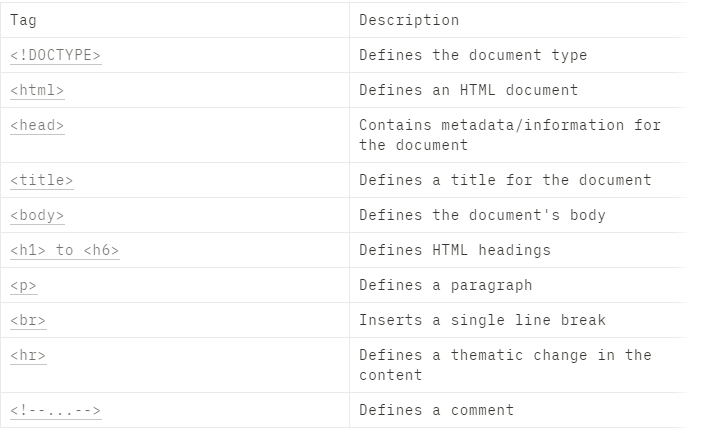This screenshot has width=703, height=433.
Task: Select 'Defines a title for the document' text
Action: point(505,180)
